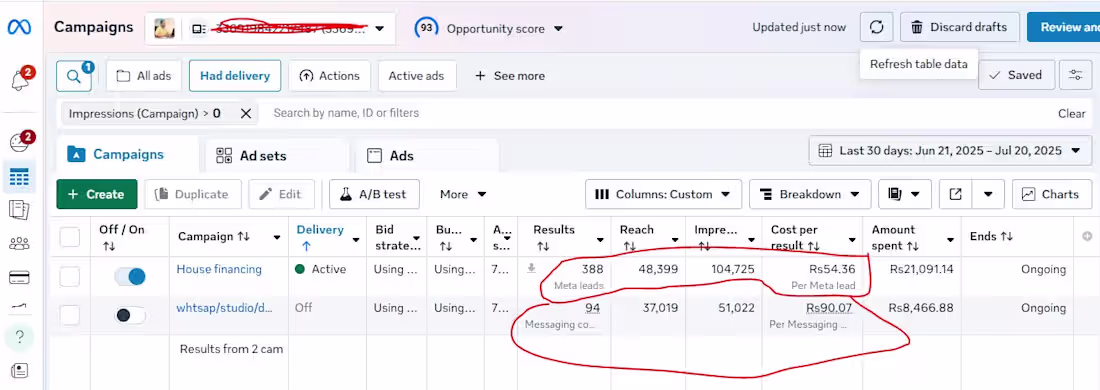Click the 48,399 reach value
Screen dimensions: 1100x390
pyautogui.click(x=658, y=269)
